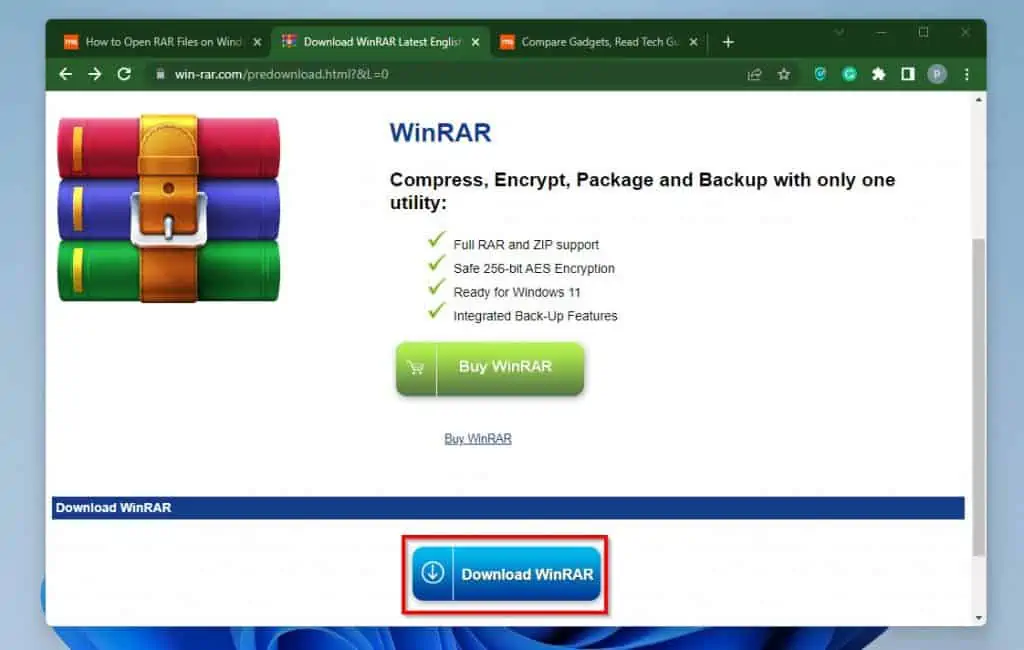The height and width of the screenshot is (650, 1024).
Task: Switch to How to Open RAR Files tab
Action: (161, 42)
